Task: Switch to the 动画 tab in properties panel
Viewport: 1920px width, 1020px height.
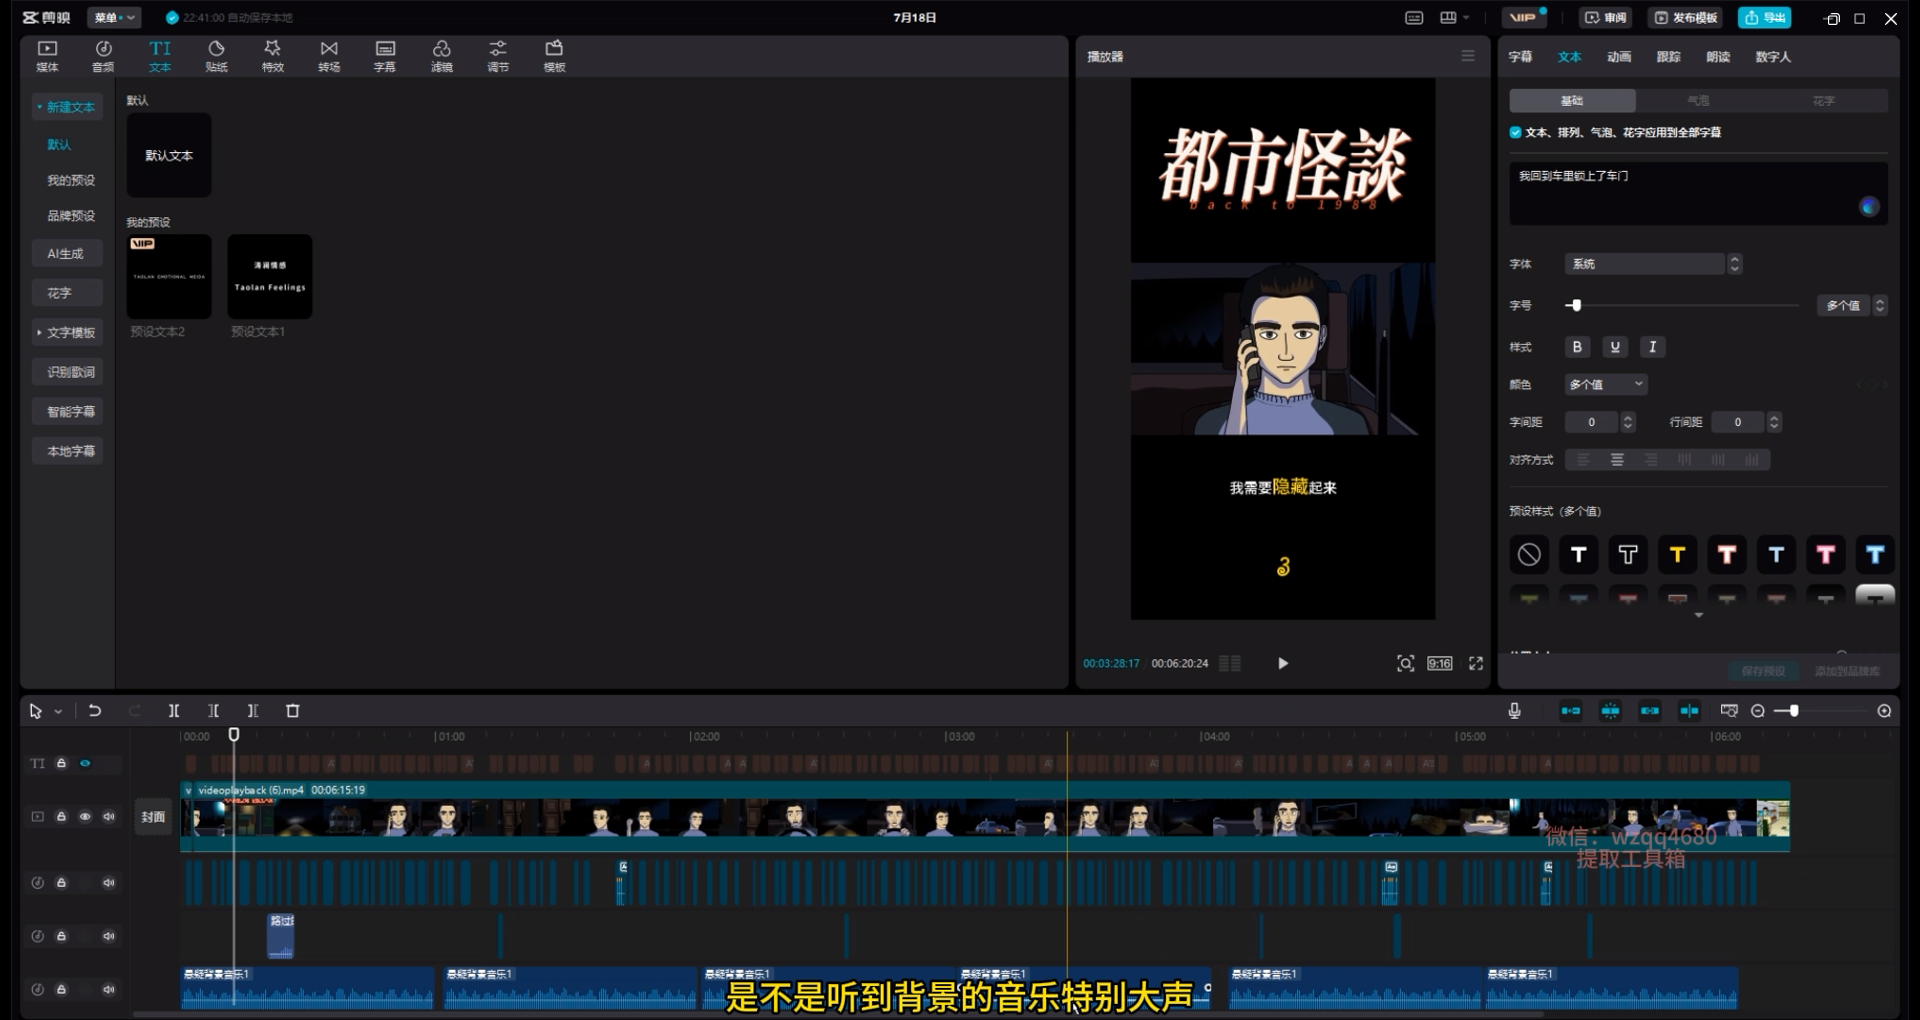Action: click(1619, 57)
